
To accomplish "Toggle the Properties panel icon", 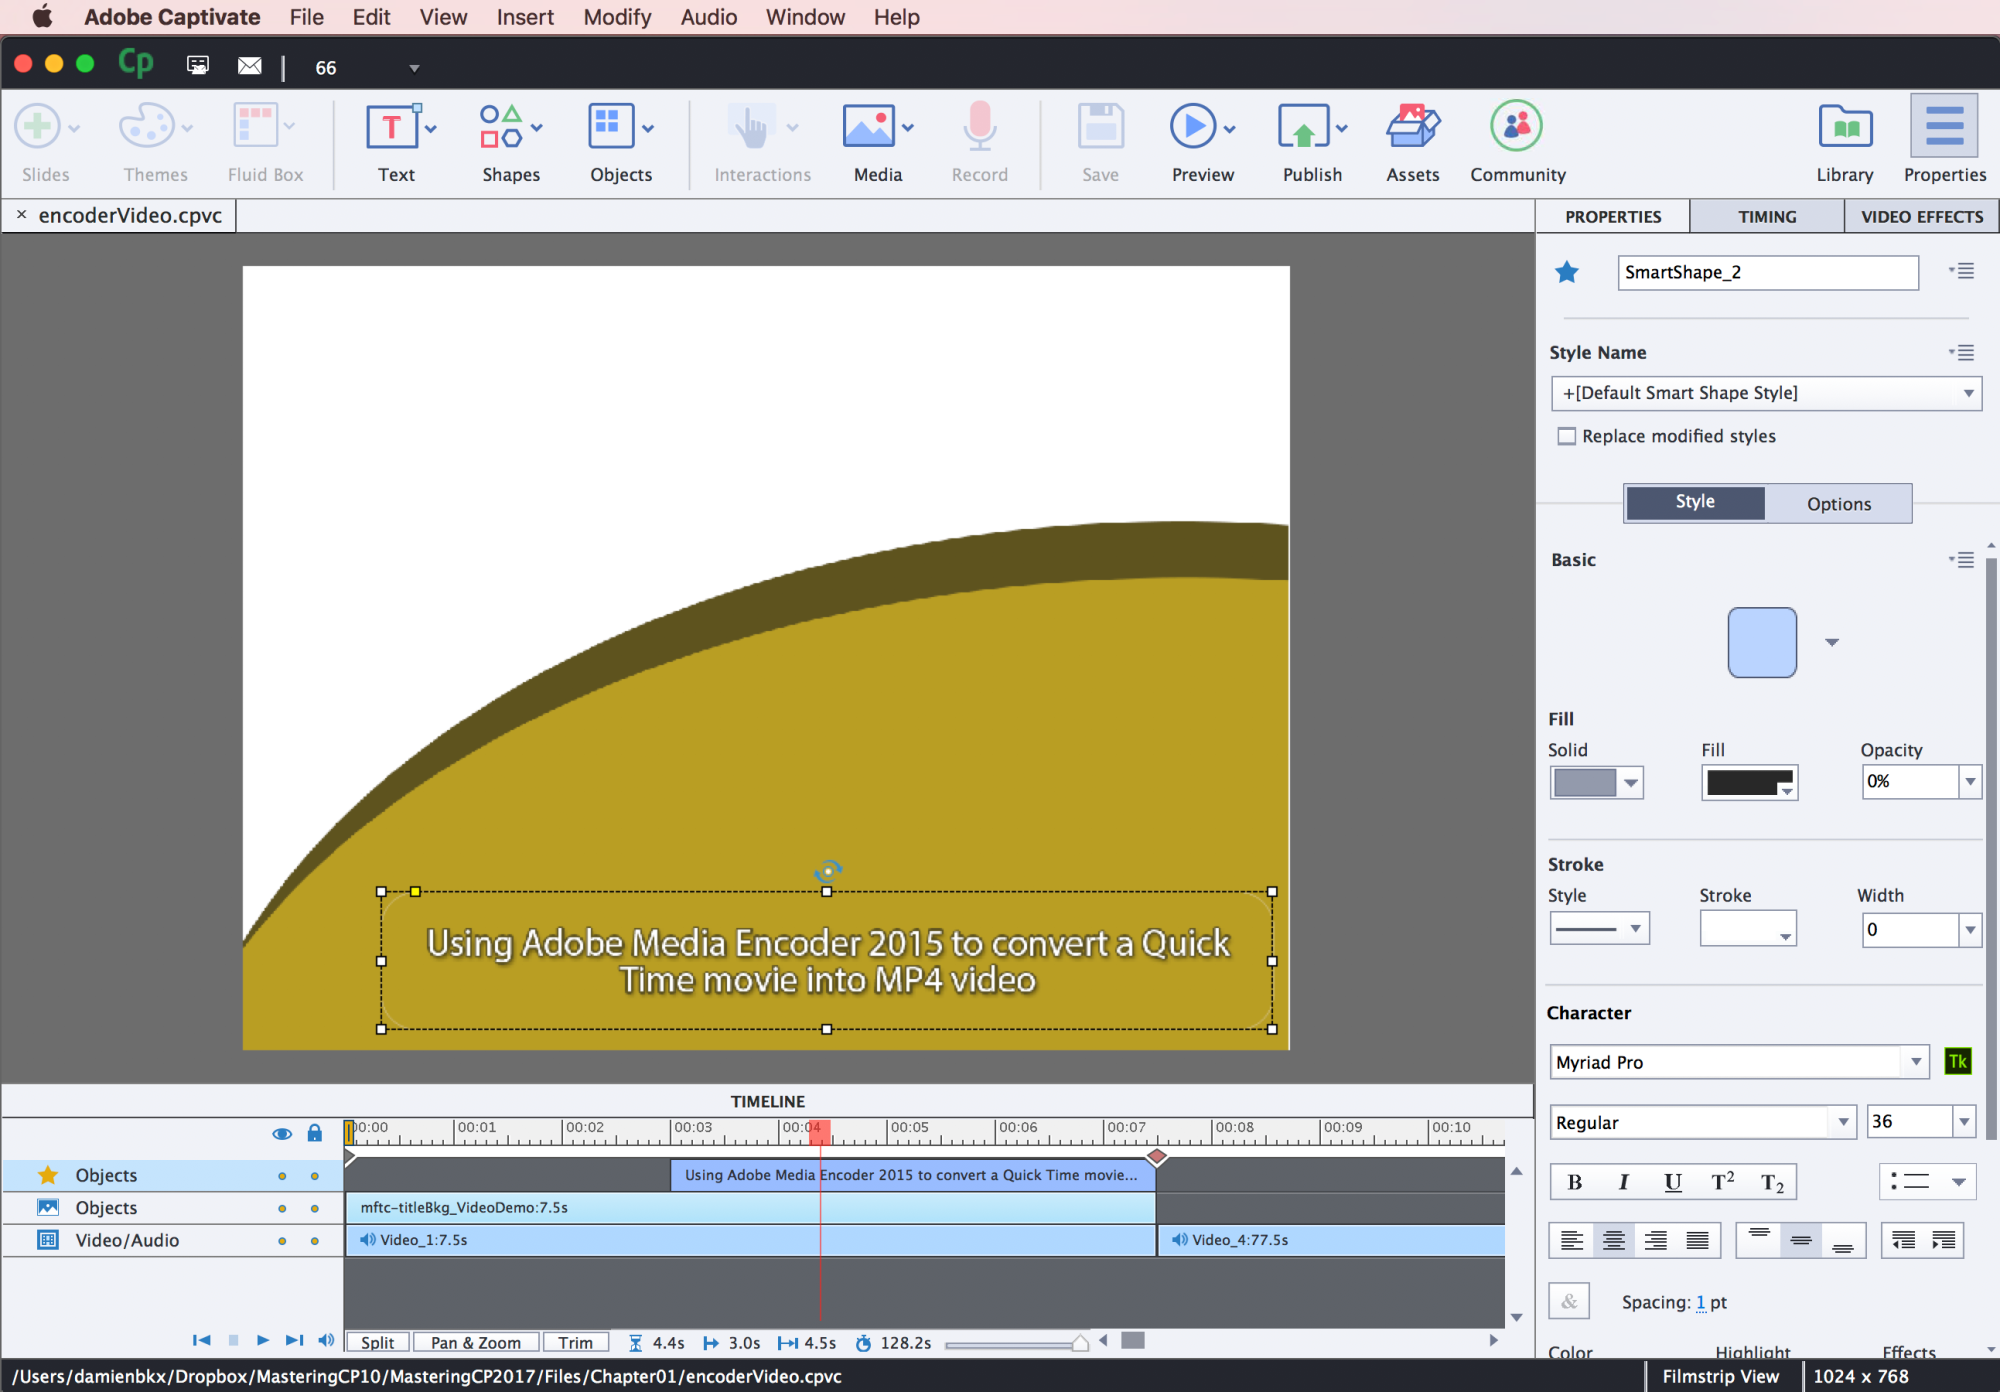I will (x=1944, y=126).
